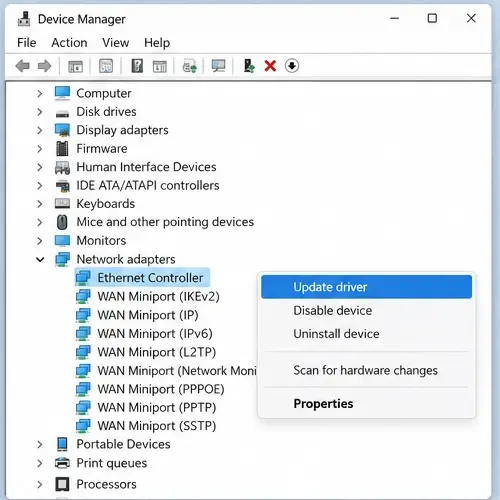The image size is (500, 500).
Task: Click the IDE ATA/ATAPI controllers icon
Action: (63, 186)
